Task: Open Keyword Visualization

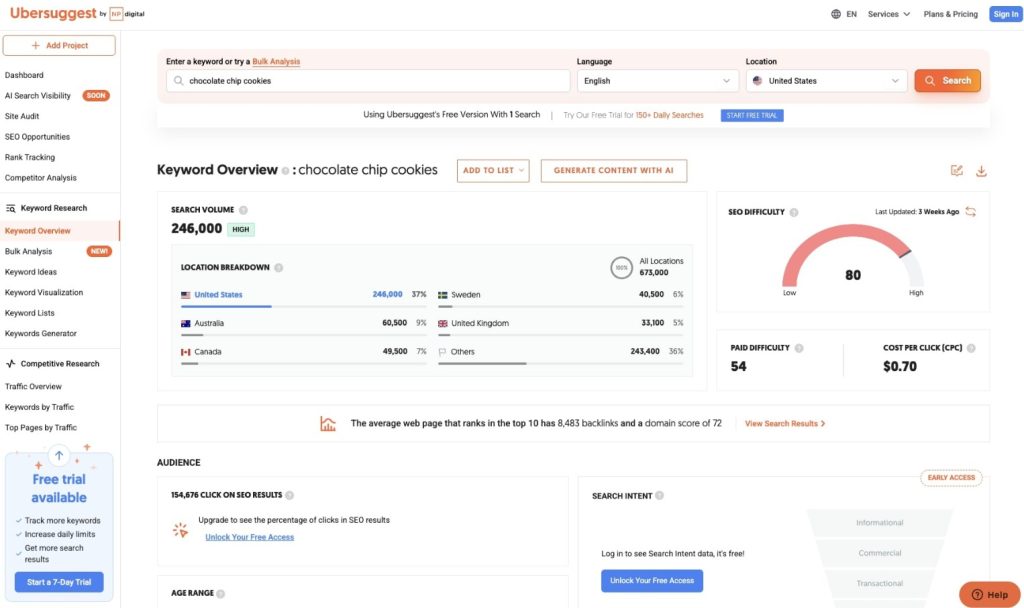Action: (44, 293)
